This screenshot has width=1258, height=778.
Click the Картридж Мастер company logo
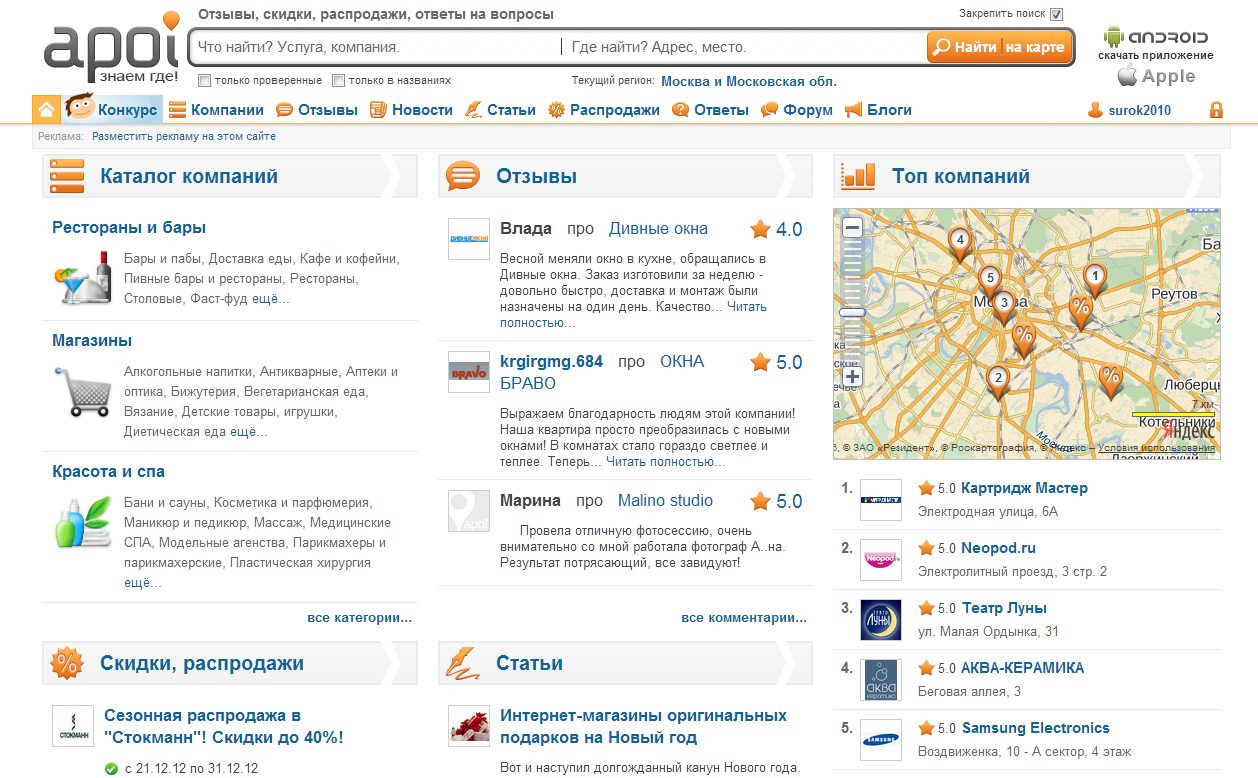coord(881,500)
